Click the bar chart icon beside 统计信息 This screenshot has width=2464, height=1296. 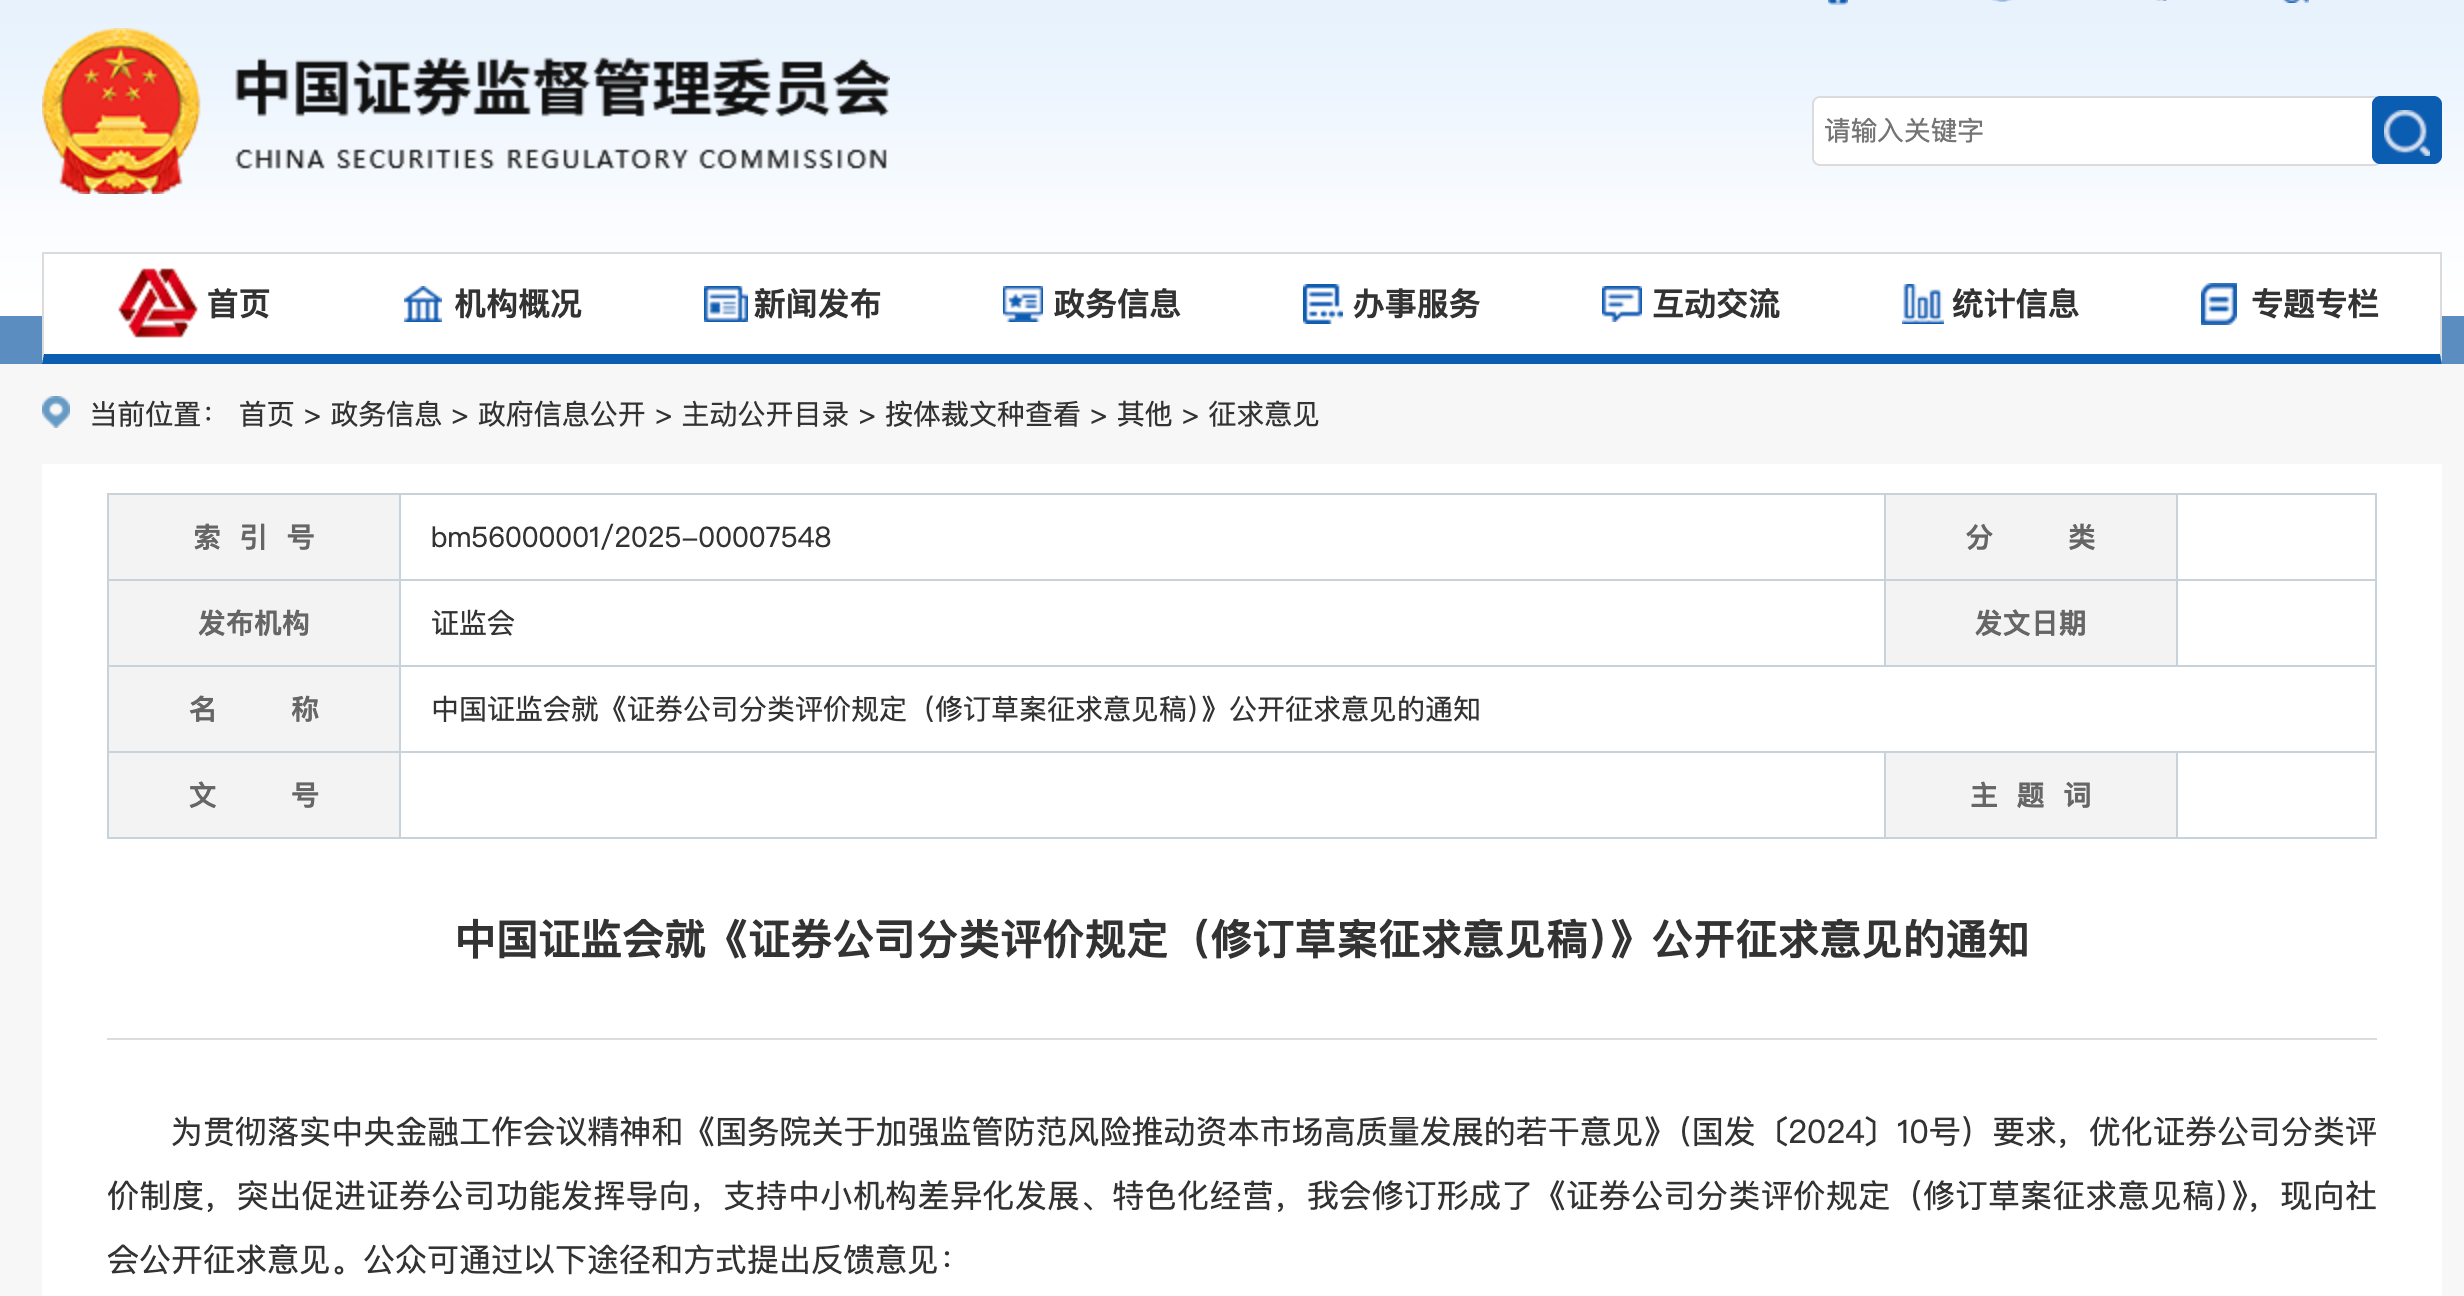pyautogui.click(x=1921, y=304)
